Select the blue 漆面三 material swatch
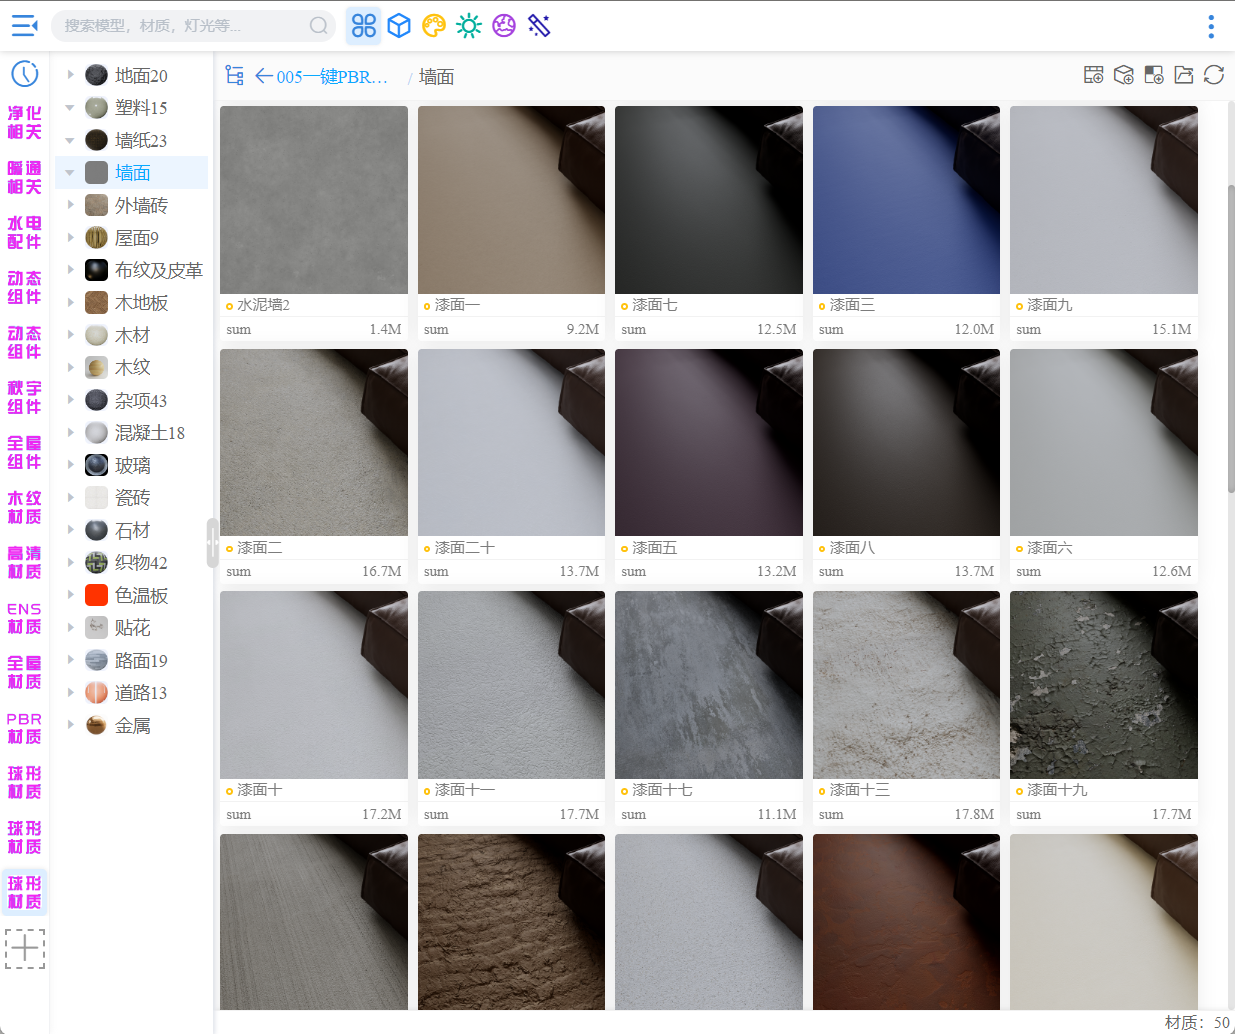The height and width of the screenshot is (1034, 1235). 906,200
